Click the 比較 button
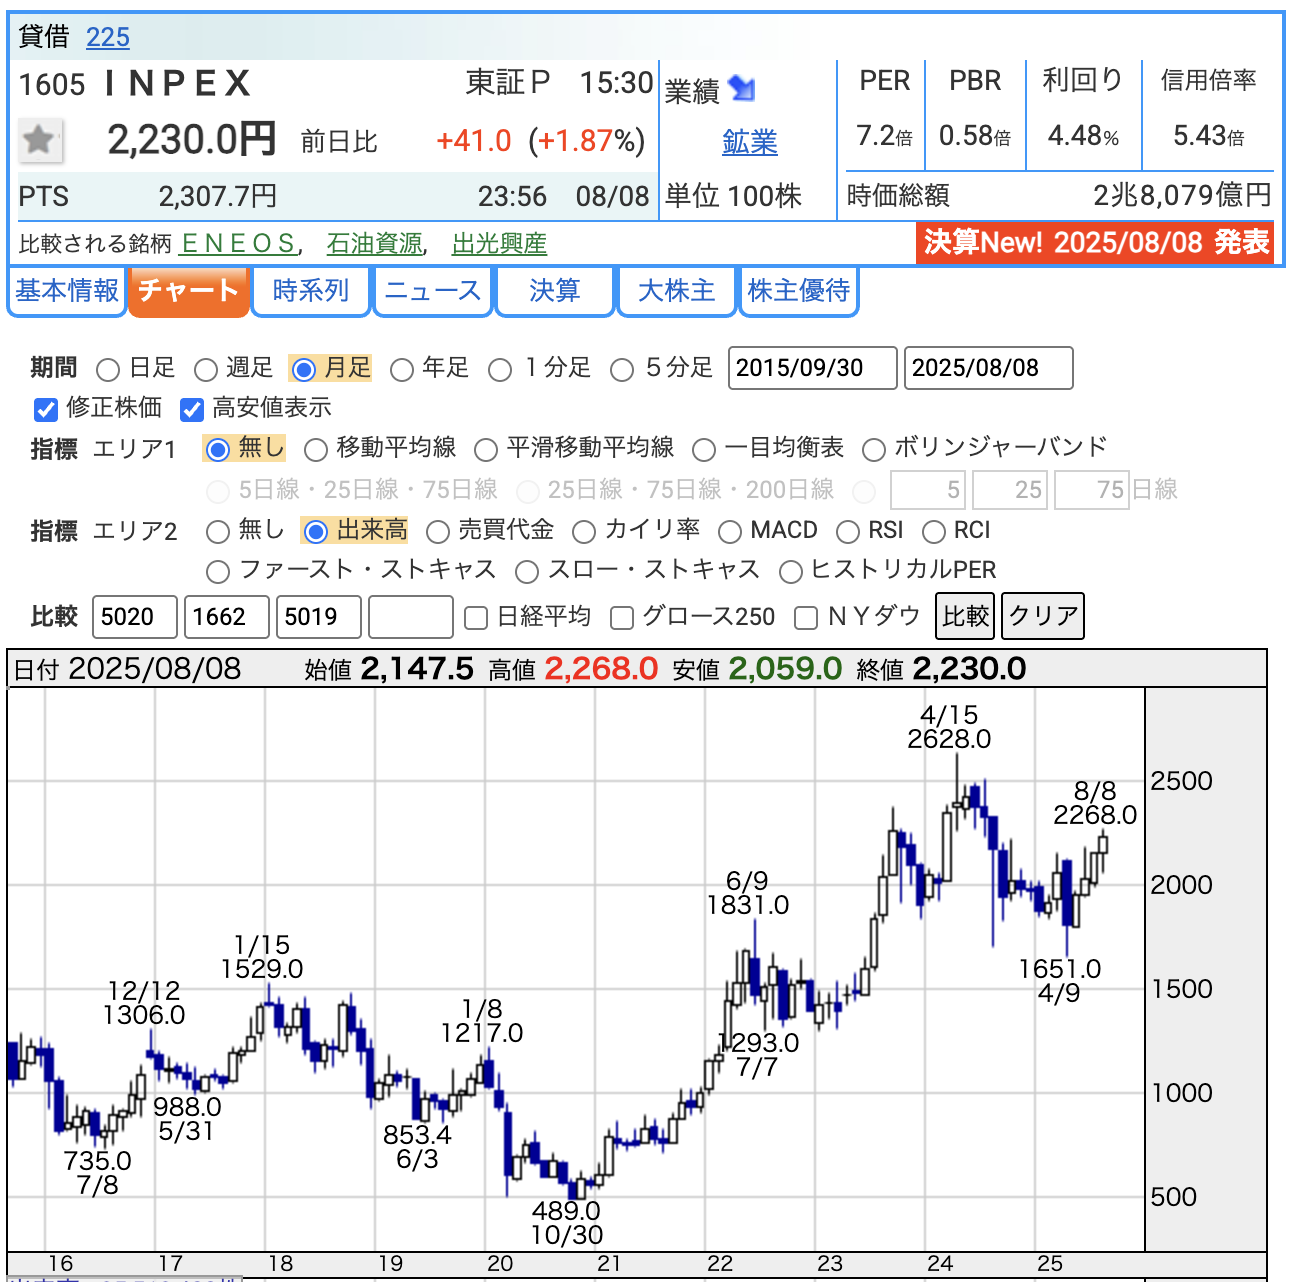The image size is (1296, 1282). point(966,616)
